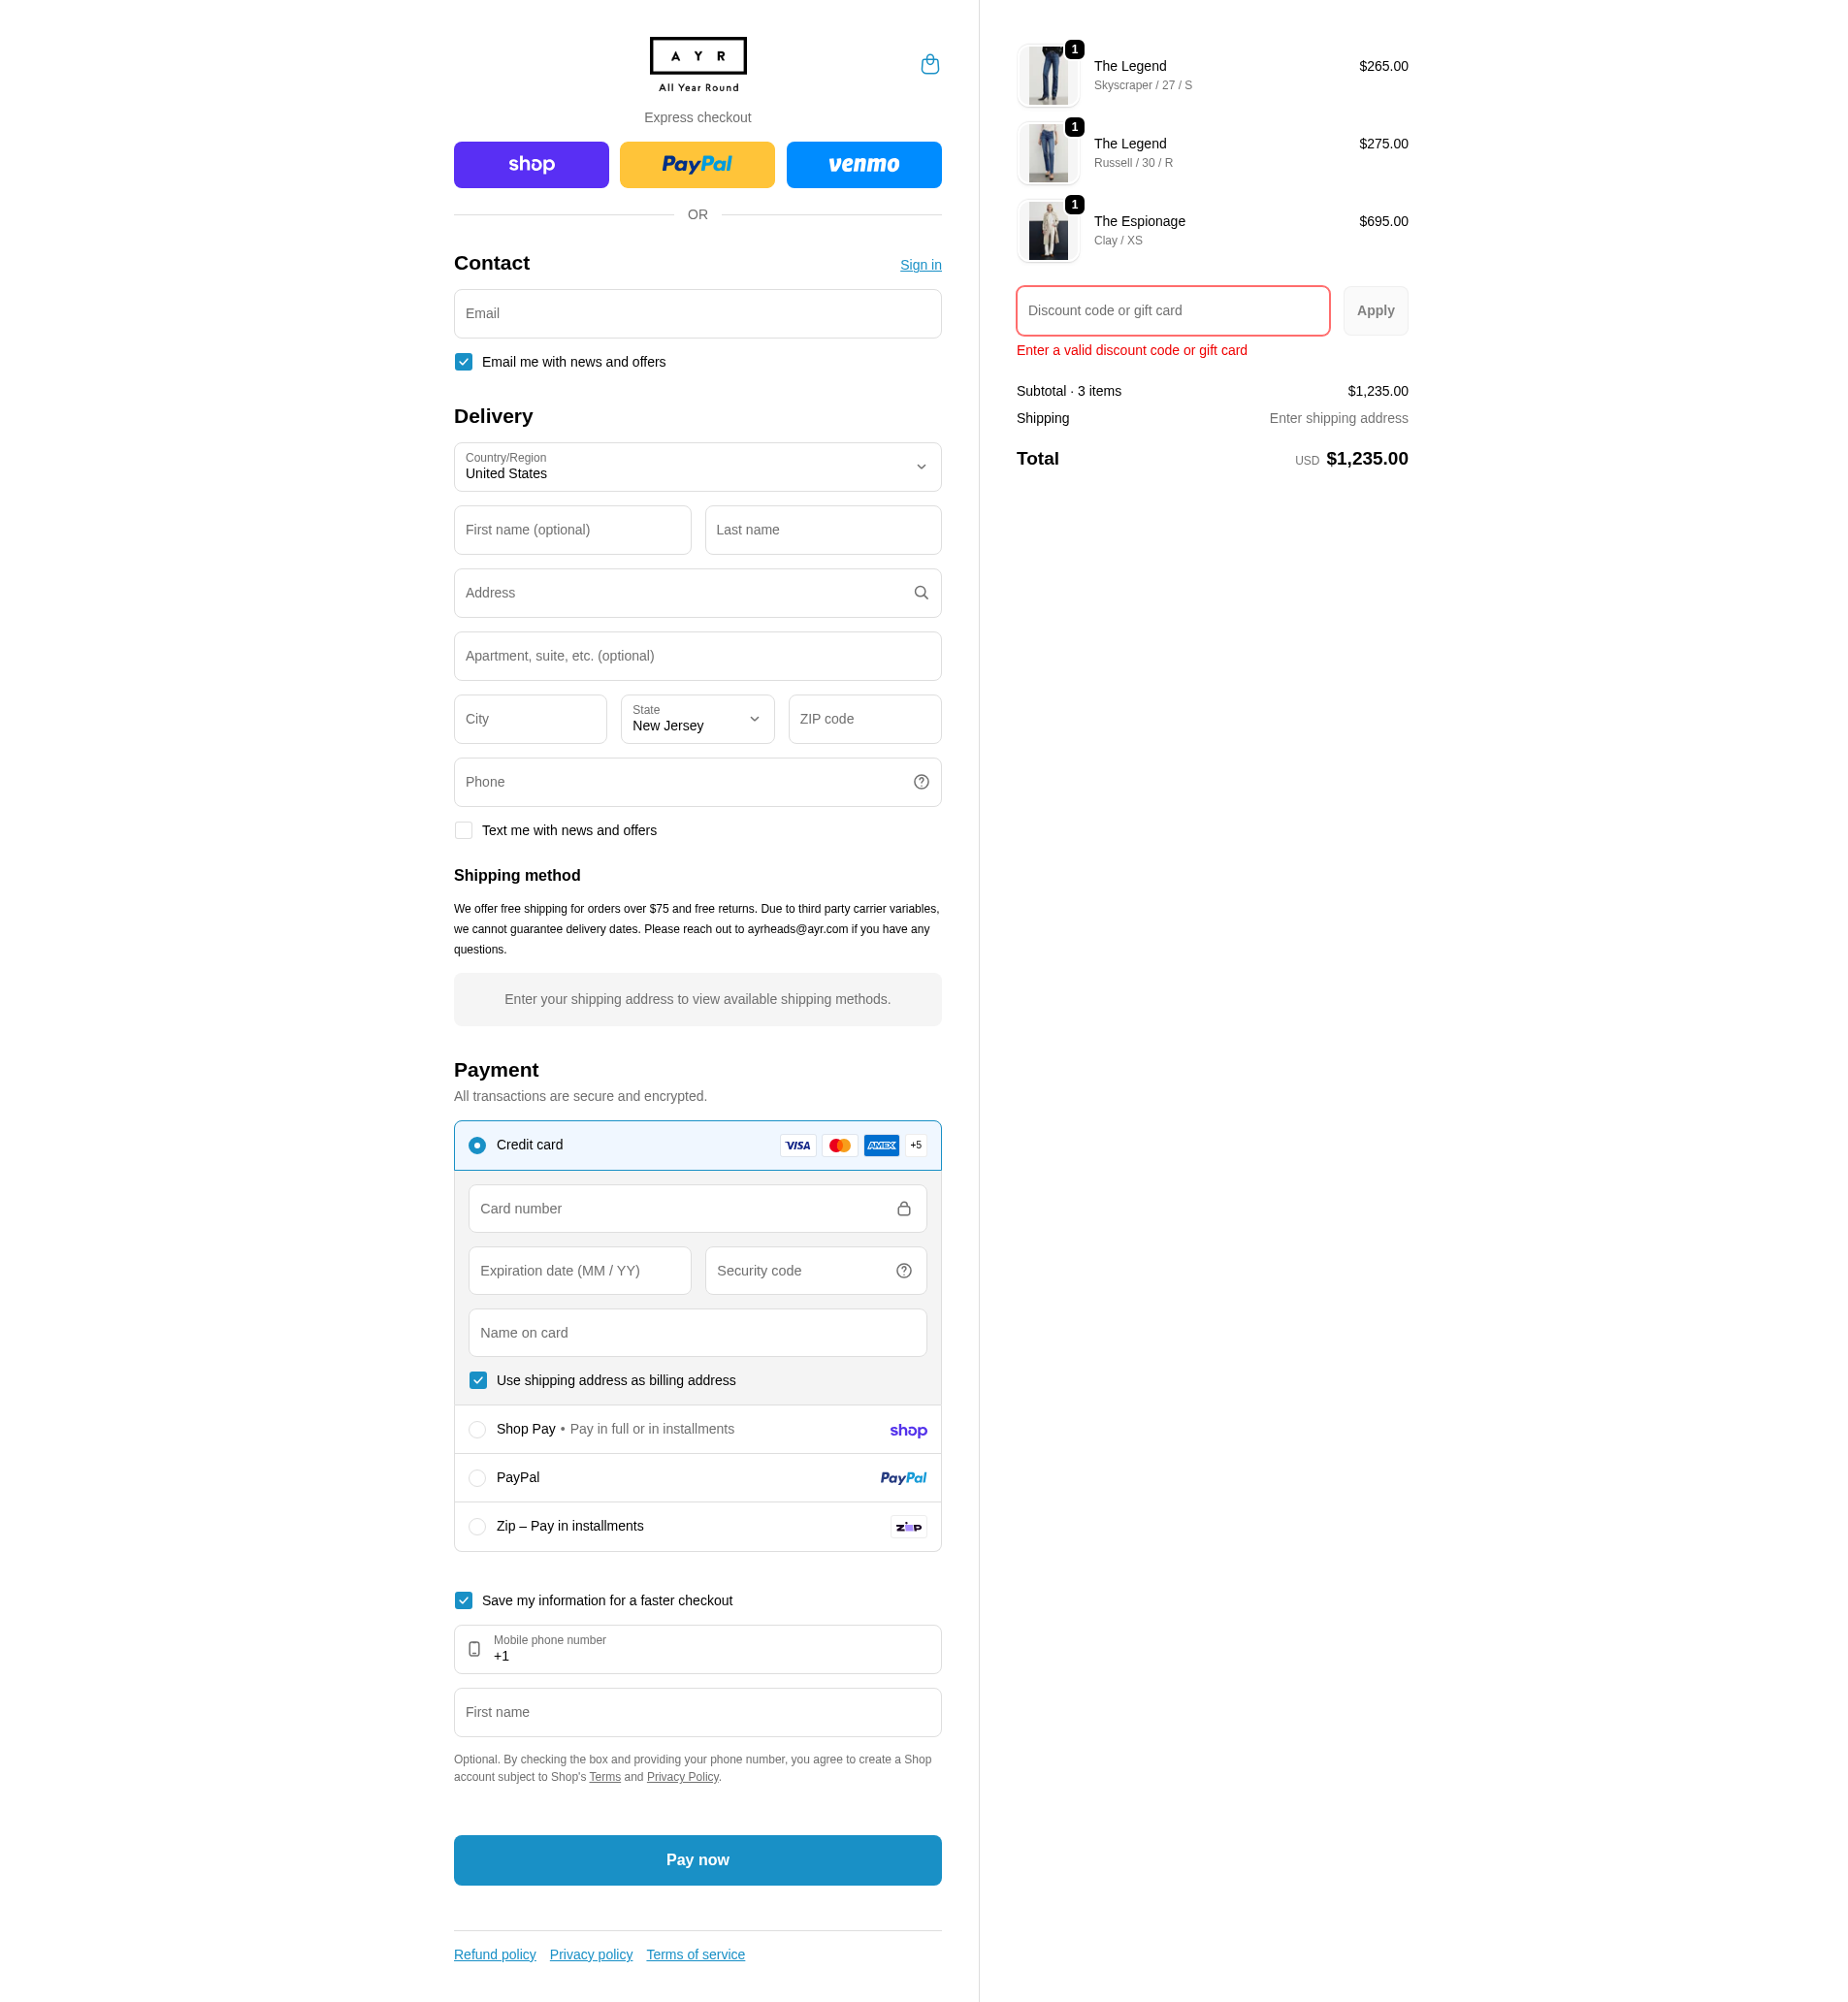This screenshot has height=2002, width=1848.
Task: Click the search icon in Address field
Action: pos(921,593)
